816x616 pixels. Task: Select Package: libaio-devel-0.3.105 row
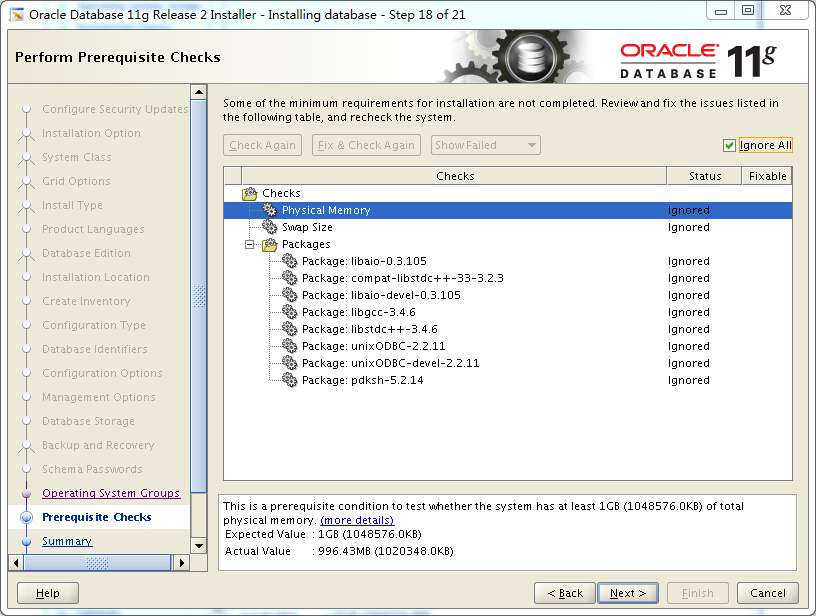coord(508,296)
